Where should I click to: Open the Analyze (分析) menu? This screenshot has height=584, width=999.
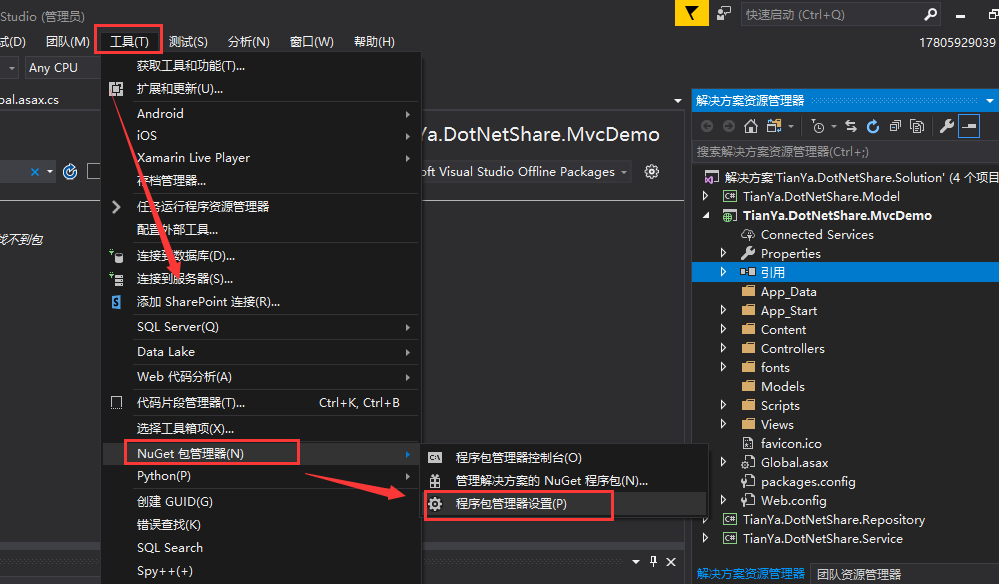tap(248, 41)
